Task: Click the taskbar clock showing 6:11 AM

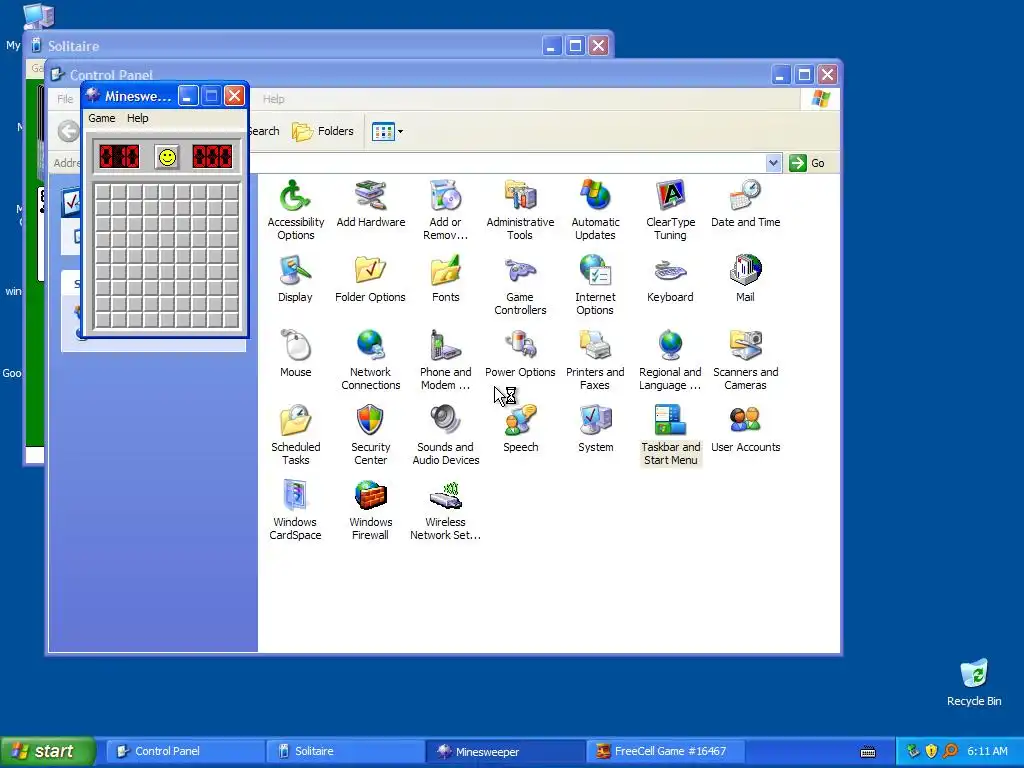Action: point(987,751)
